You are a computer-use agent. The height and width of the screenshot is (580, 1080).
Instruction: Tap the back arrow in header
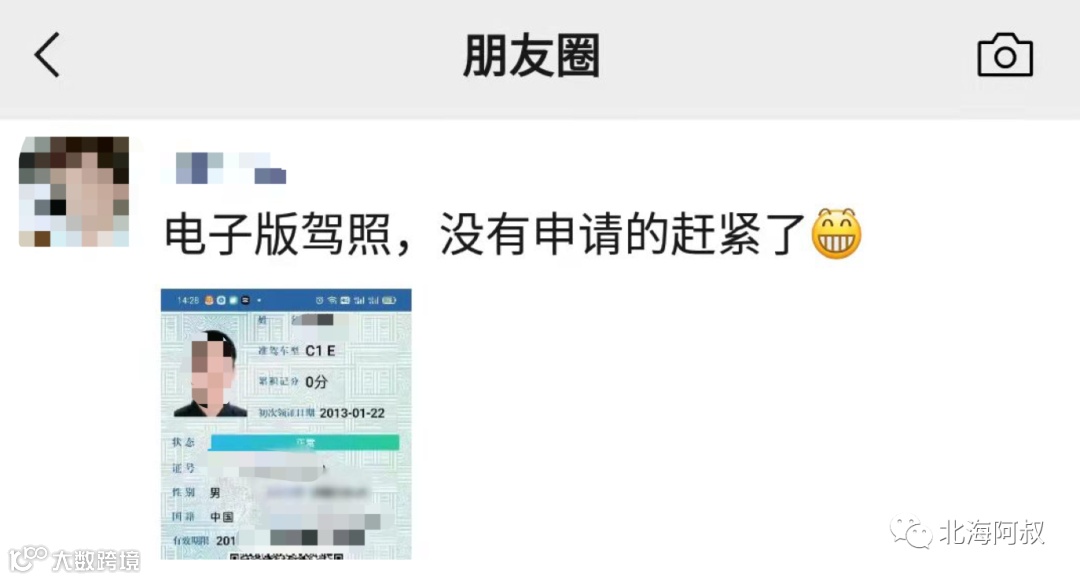point(48,54)
